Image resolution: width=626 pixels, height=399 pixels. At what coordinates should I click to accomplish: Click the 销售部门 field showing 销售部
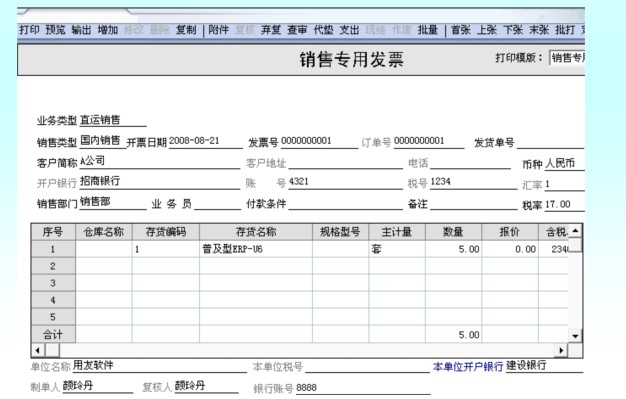[x=113, y=202]
